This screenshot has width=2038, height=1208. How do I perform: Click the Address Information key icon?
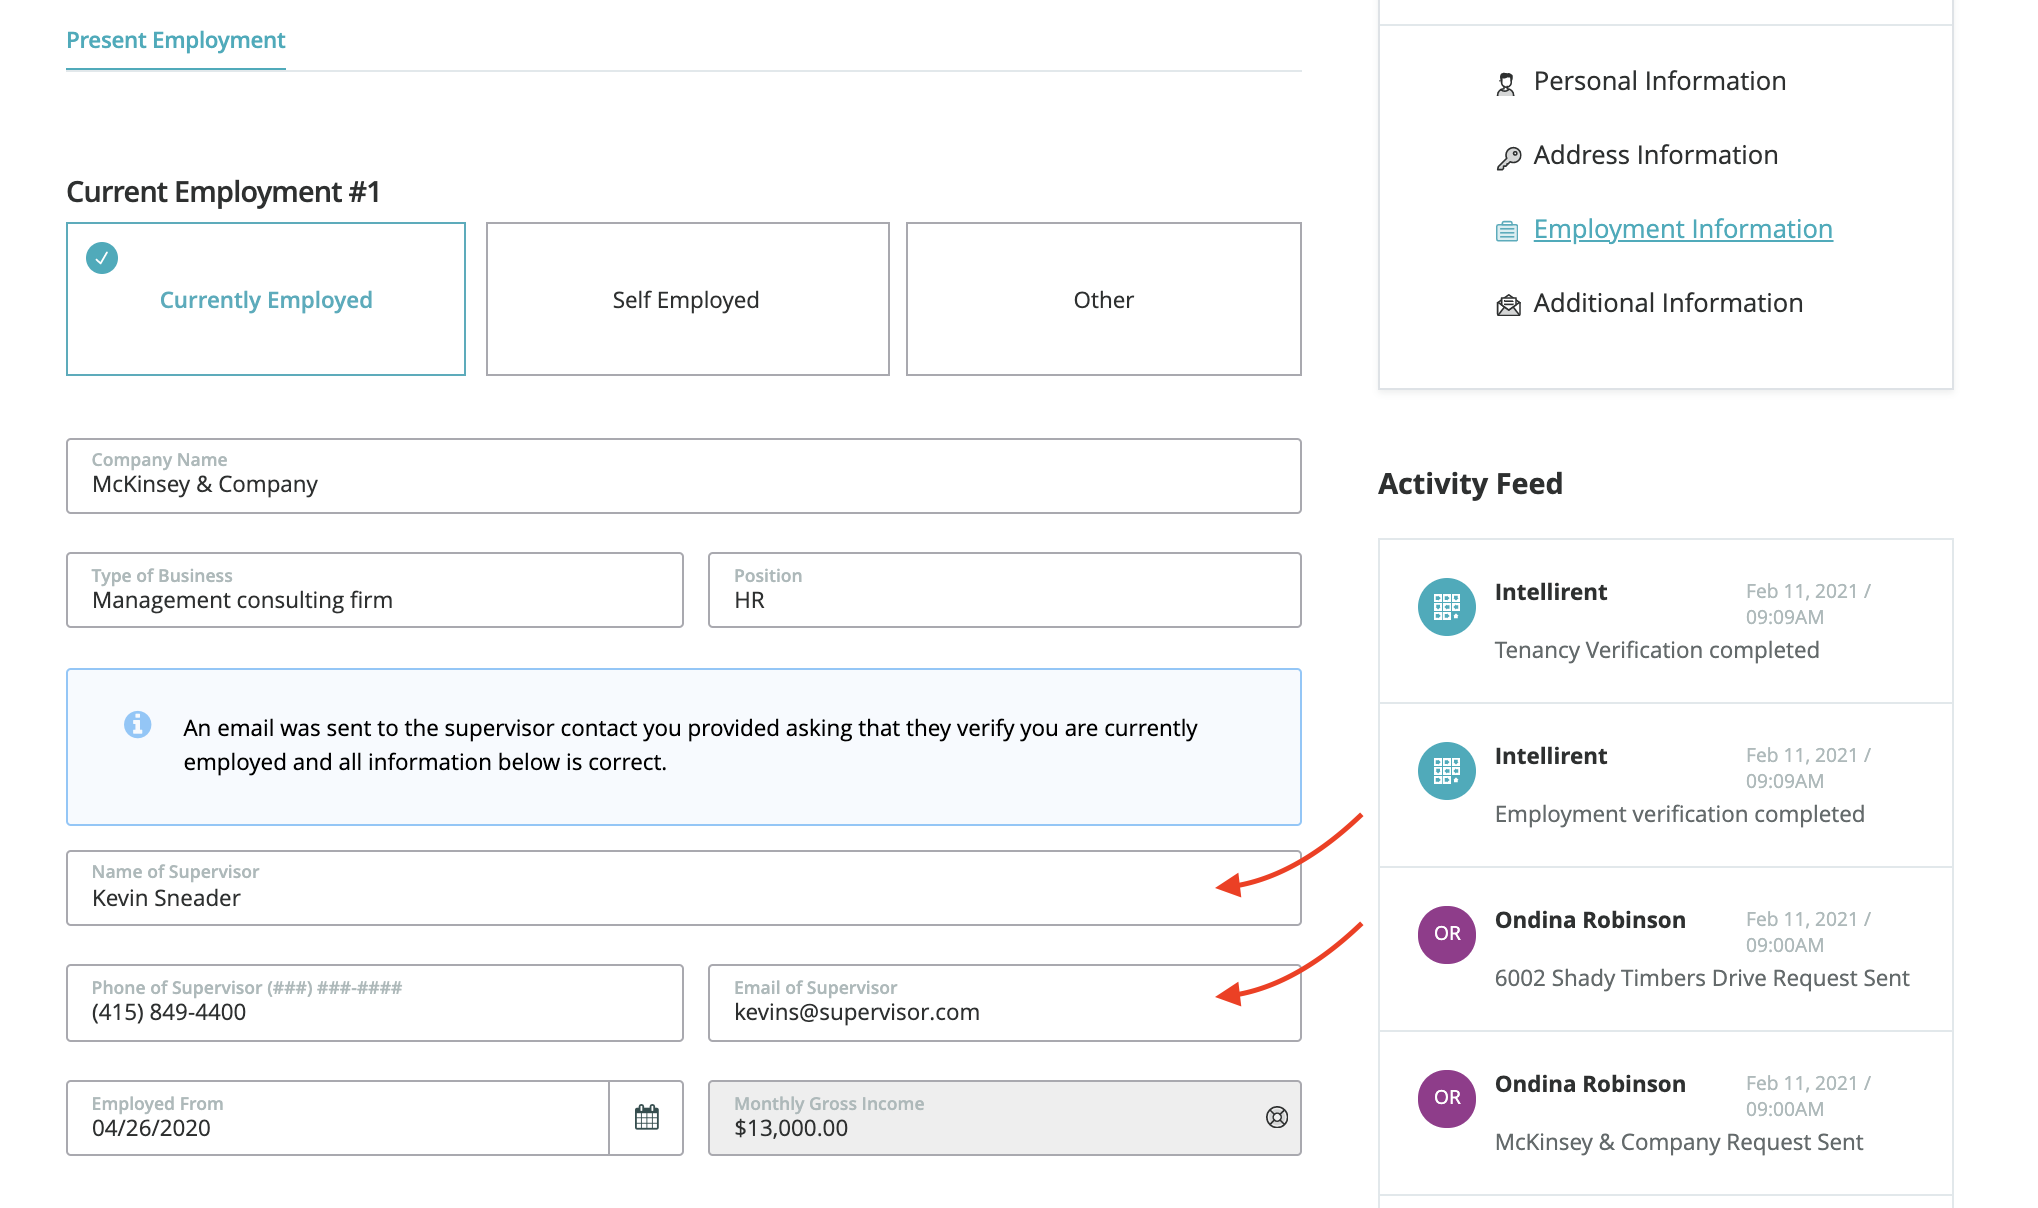(x=1508, y=158)
